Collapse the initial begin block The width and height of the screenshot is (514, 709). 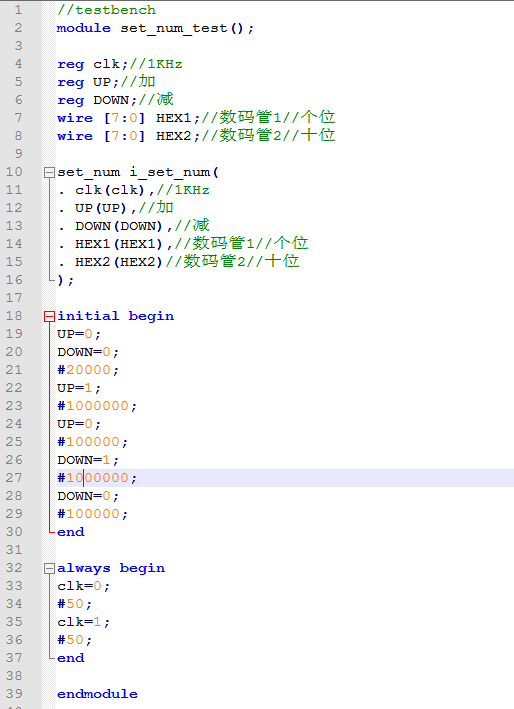click(49, 317)
